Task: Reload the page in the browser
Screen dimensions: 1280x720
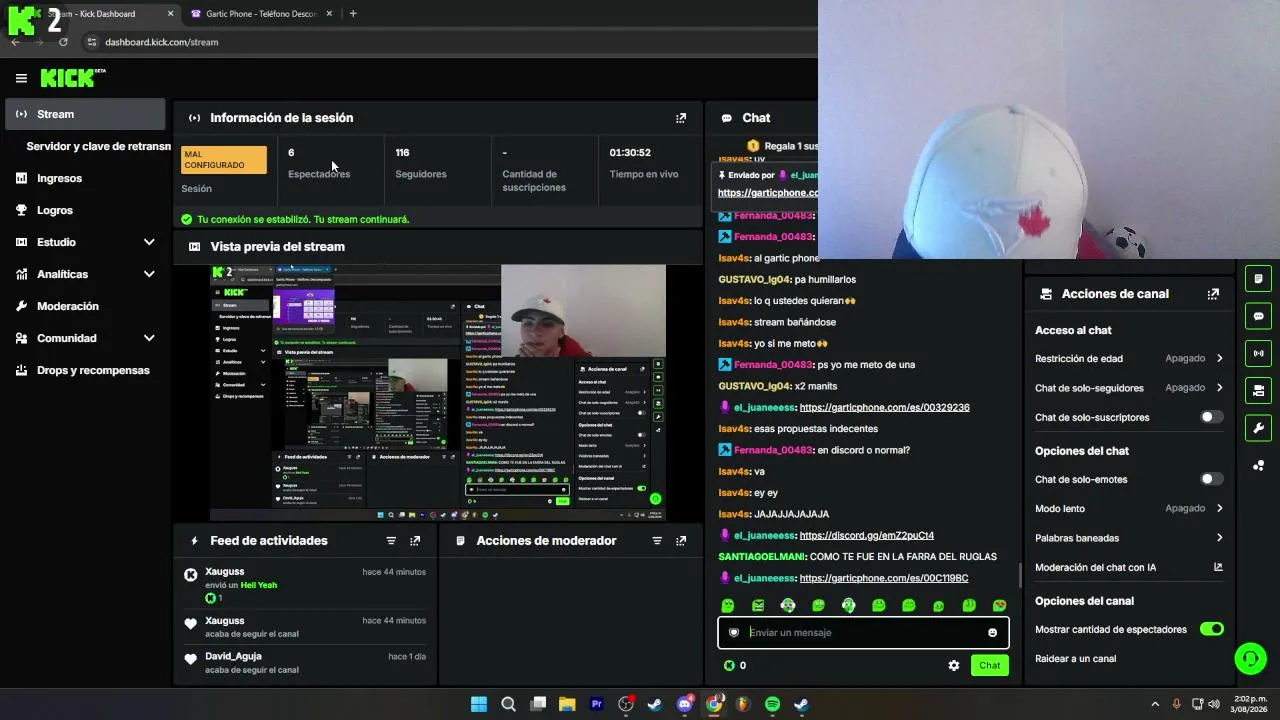Action: point(63,42)
